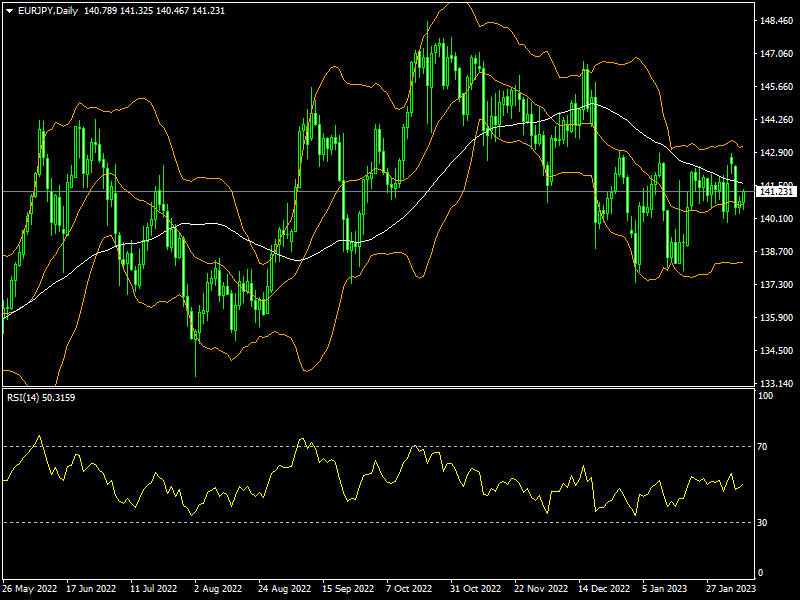800x600 pixels.
Task: Click the RSI(14) 50.3159 indicator label
Action: (x=41, y=397)
